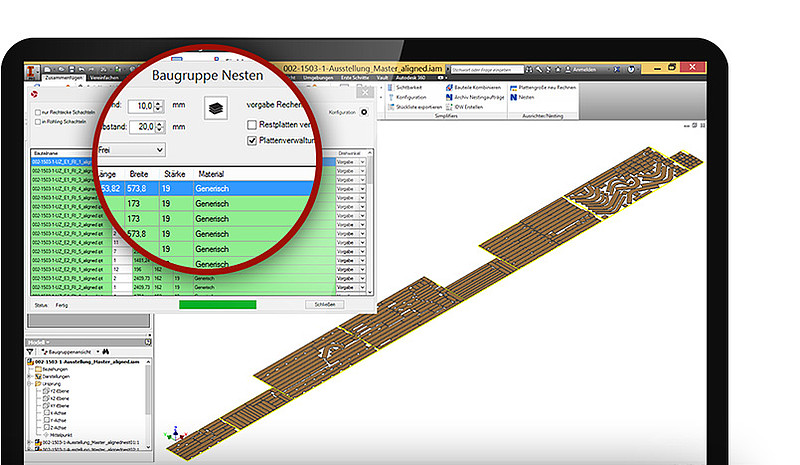Toggle 'in Rohling Schachteln' checkbox
Screen dimensions: 800x465
(x=38, y=122)
